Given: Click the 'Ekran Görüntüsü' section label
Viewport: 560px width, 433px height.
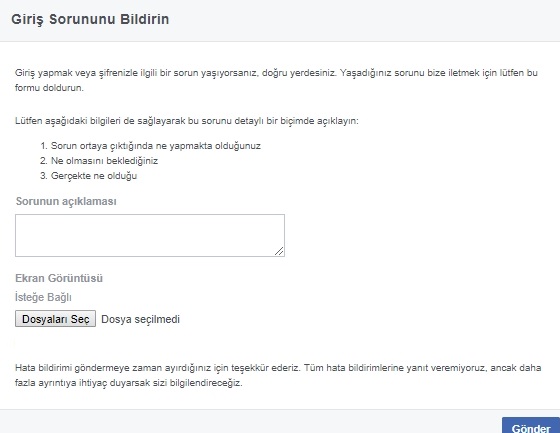Looking at the screenshot, I should [x=59, y=278].
